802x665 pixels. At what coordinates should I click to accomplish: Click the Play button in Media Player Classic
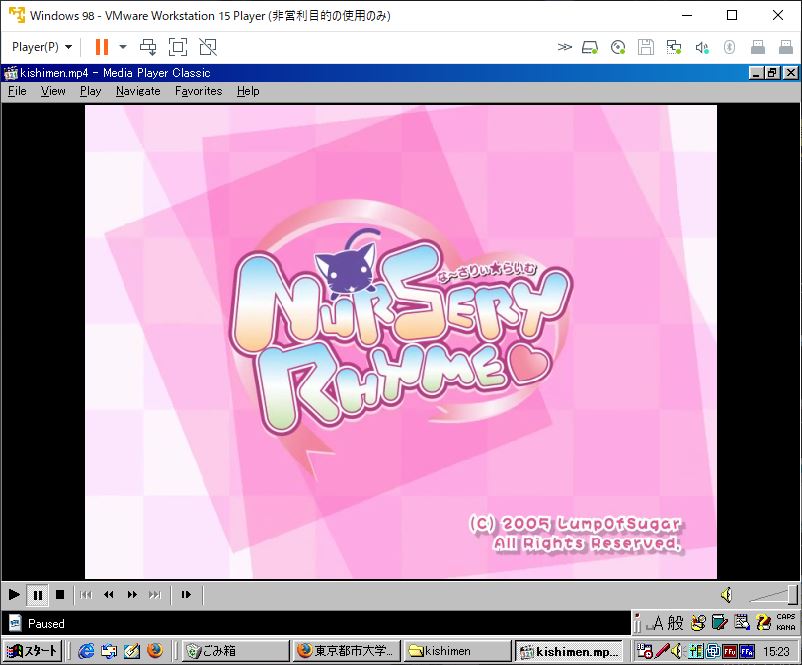click(14, 594)
